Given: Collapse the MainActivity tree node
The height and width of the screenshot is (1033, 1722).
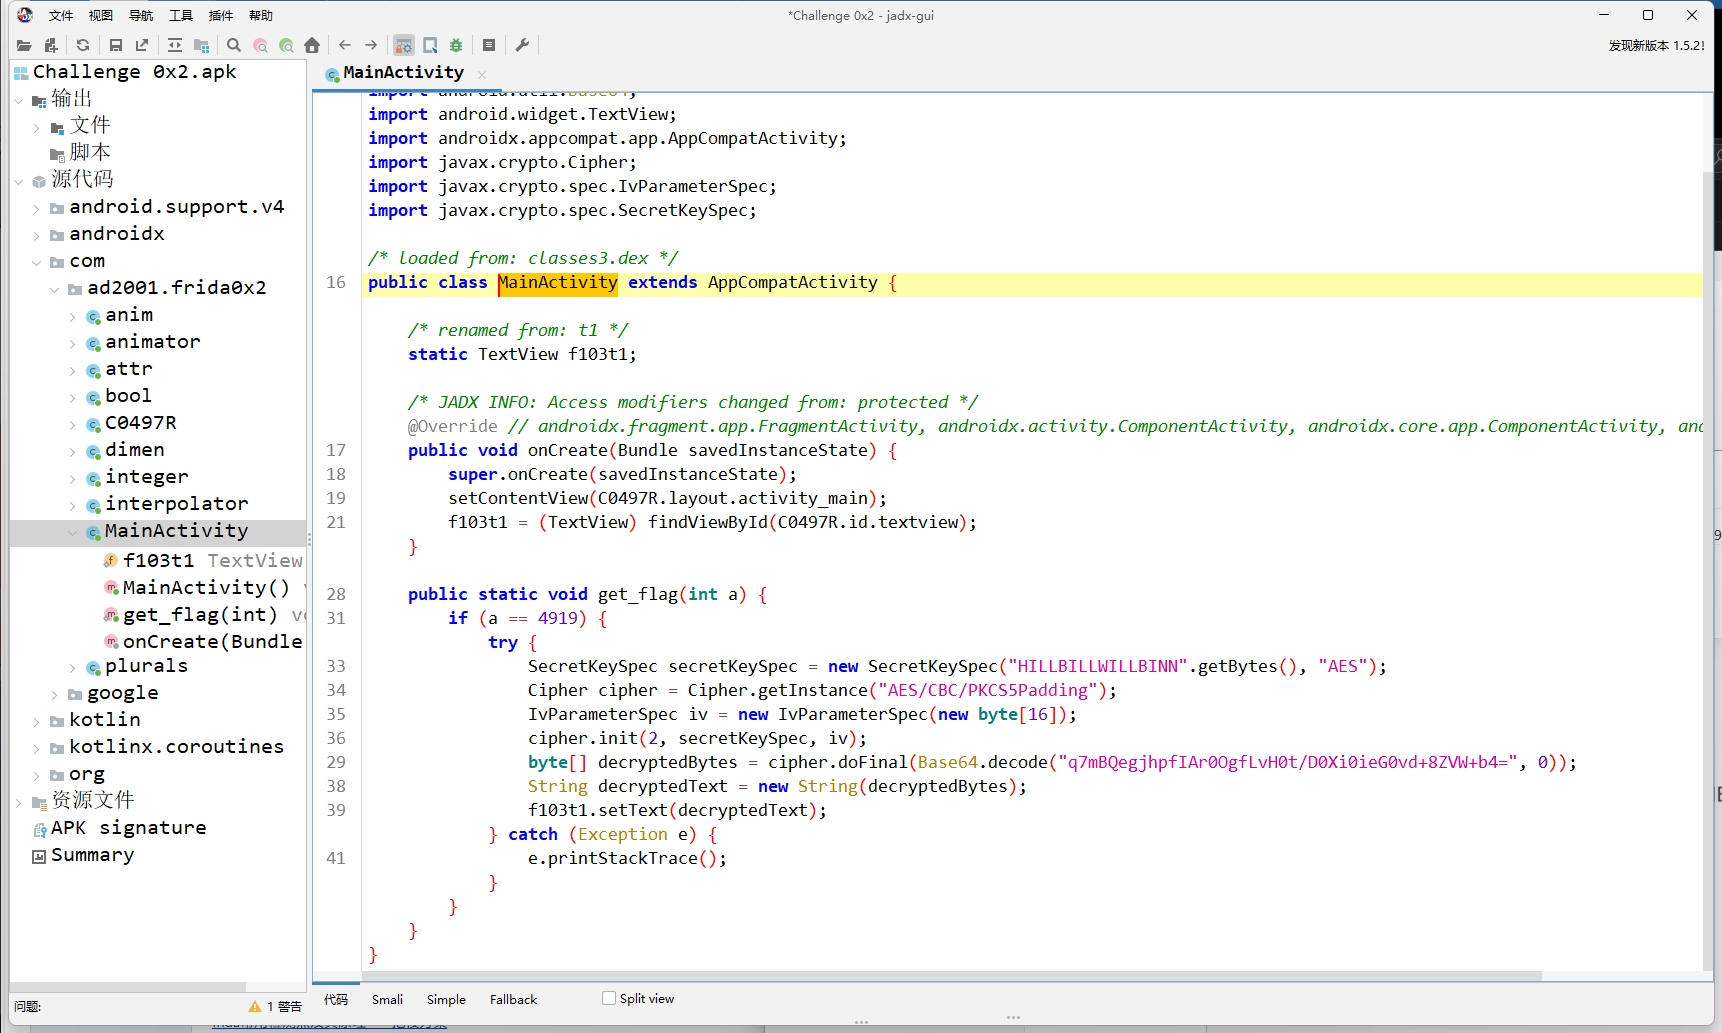Looking at the screenshot, I should point(73,532).
